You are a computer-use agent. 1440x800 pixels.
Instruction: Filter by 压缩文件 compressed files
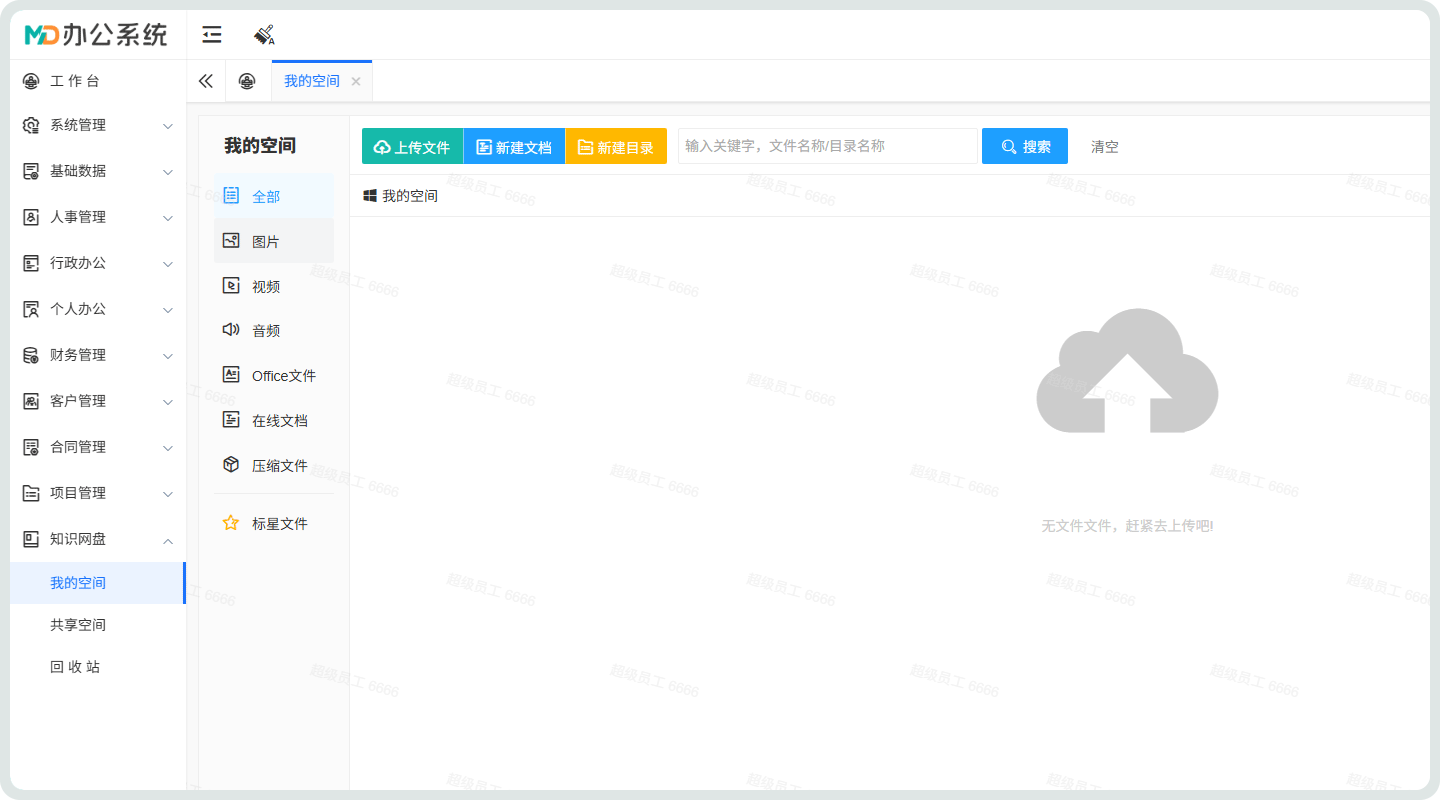click(x=279, y=465)
